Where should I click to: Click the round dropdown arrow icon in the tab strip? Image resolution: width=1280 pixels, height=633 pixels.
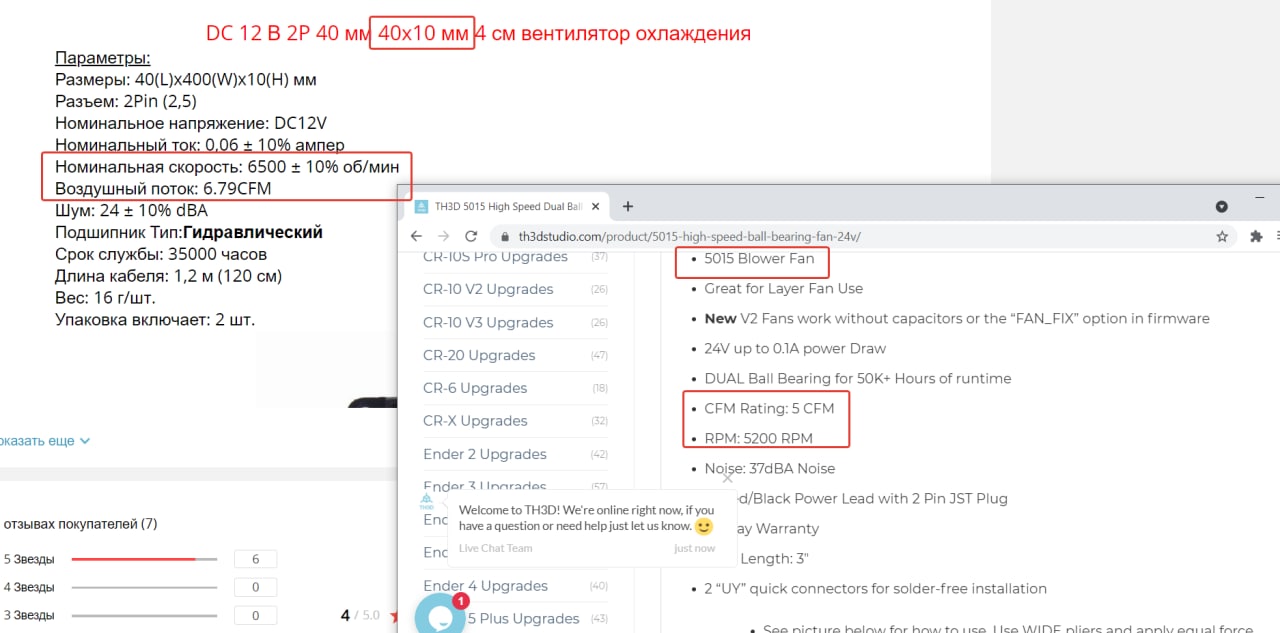[x=1221, y=207]
